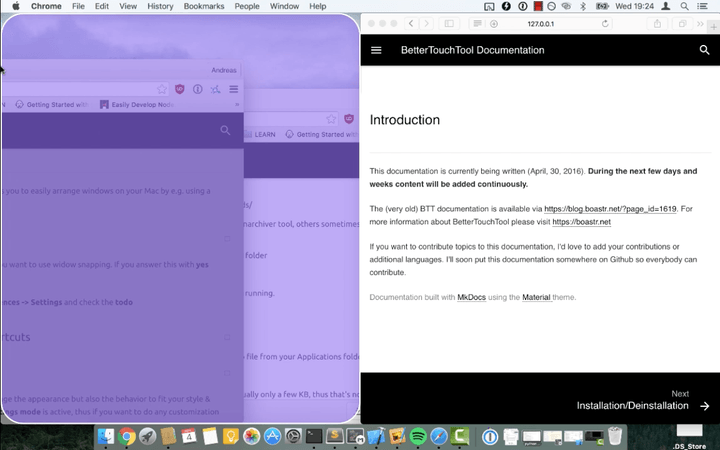
Task: Click uBlock shield in back Chrome window
Action: pos(349,119)
